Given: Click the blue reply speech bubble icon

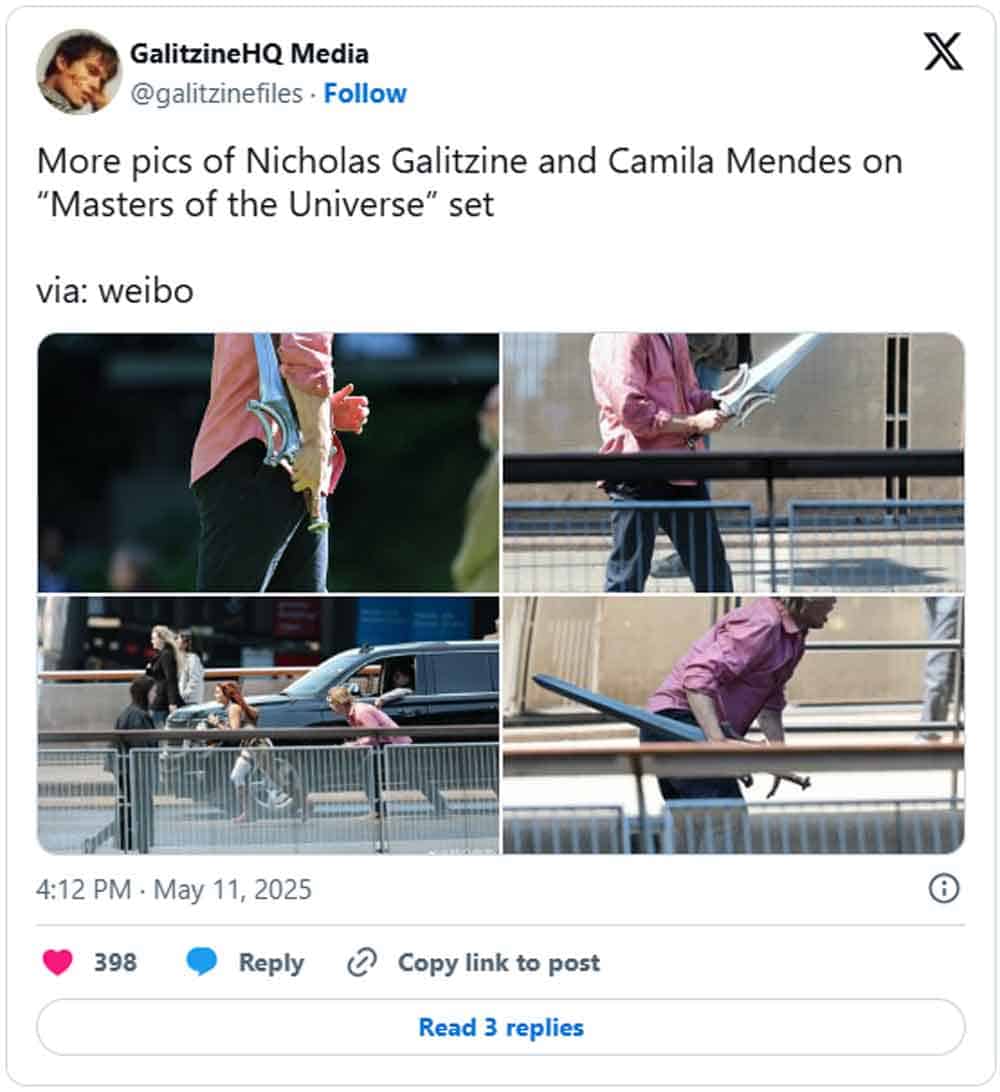Looking at the screenshot, I should click(202, 962).
